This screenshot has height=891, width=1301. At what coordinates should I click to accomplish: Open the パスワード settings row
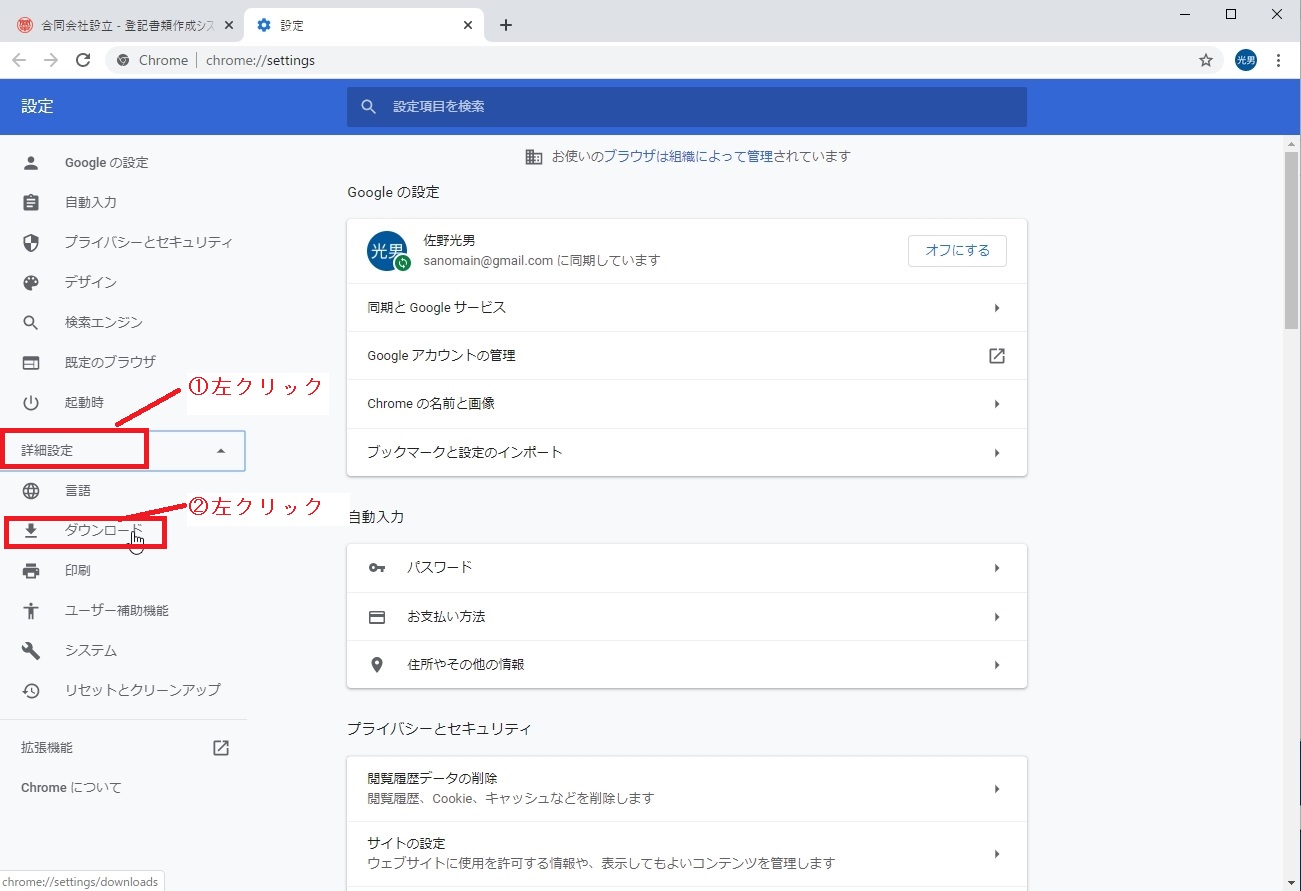[686, 568]
